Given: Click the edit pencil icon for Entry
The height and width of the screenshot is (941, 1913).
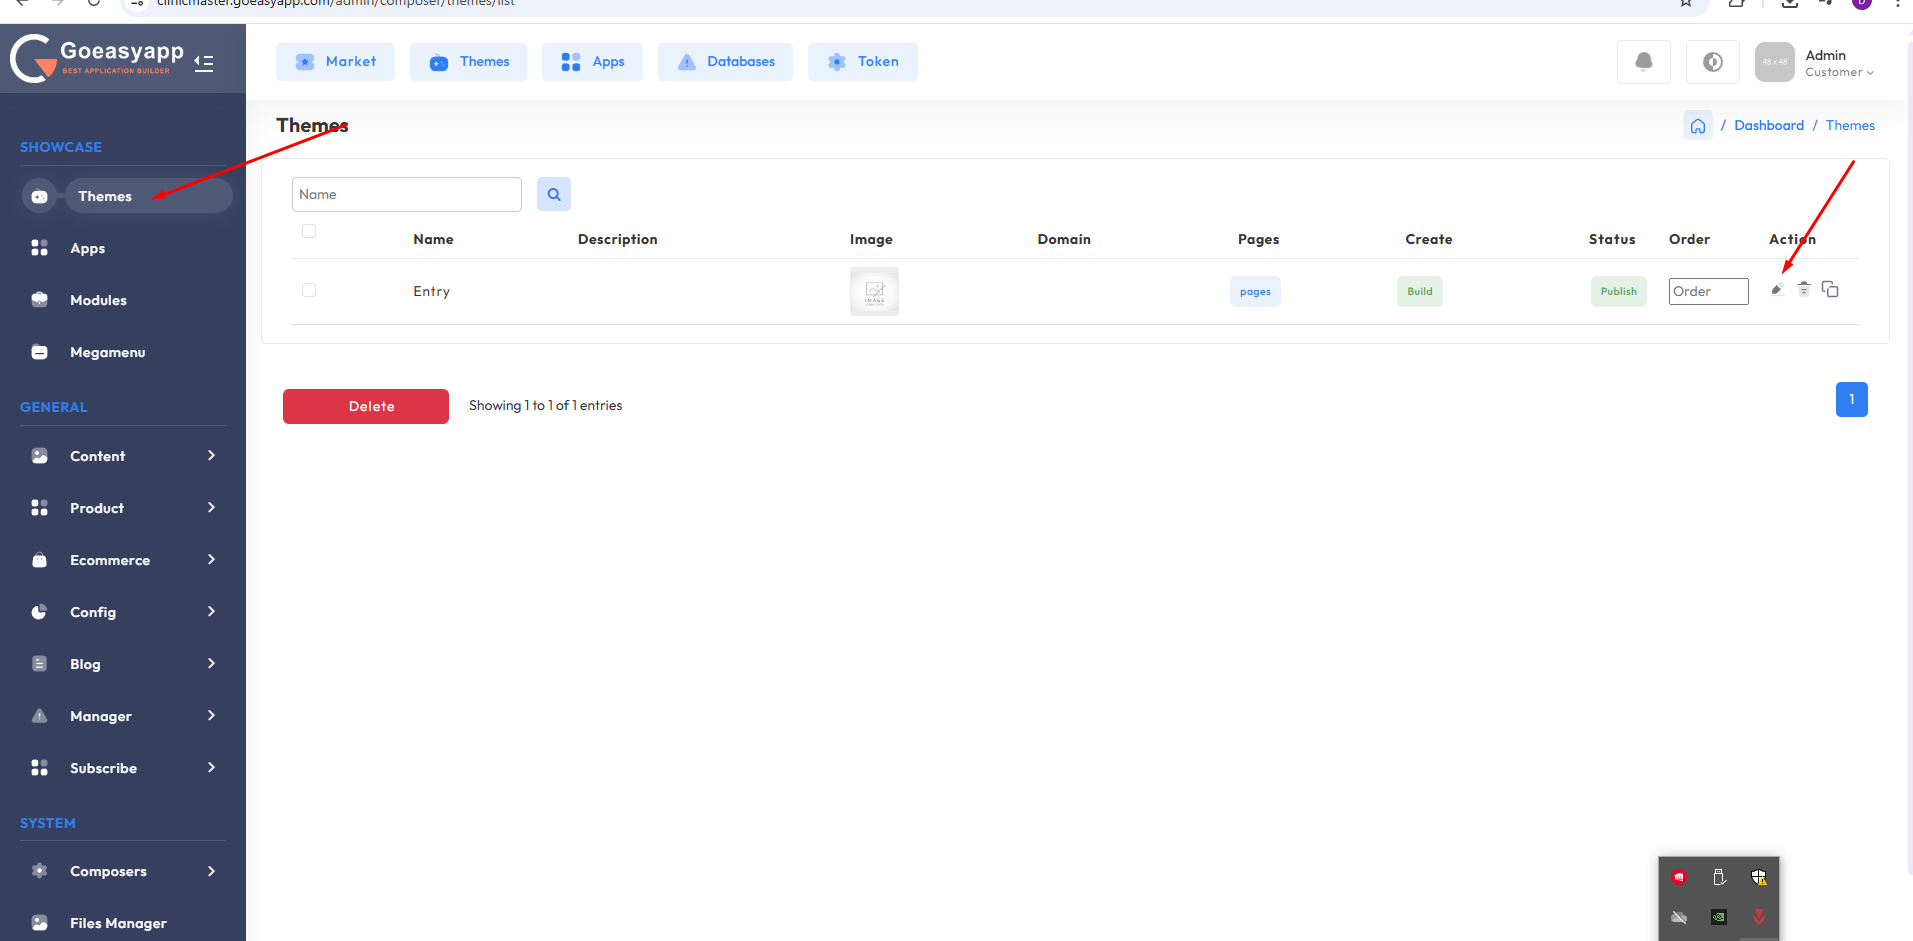Looking at the screenshot, I should 1777,290.
